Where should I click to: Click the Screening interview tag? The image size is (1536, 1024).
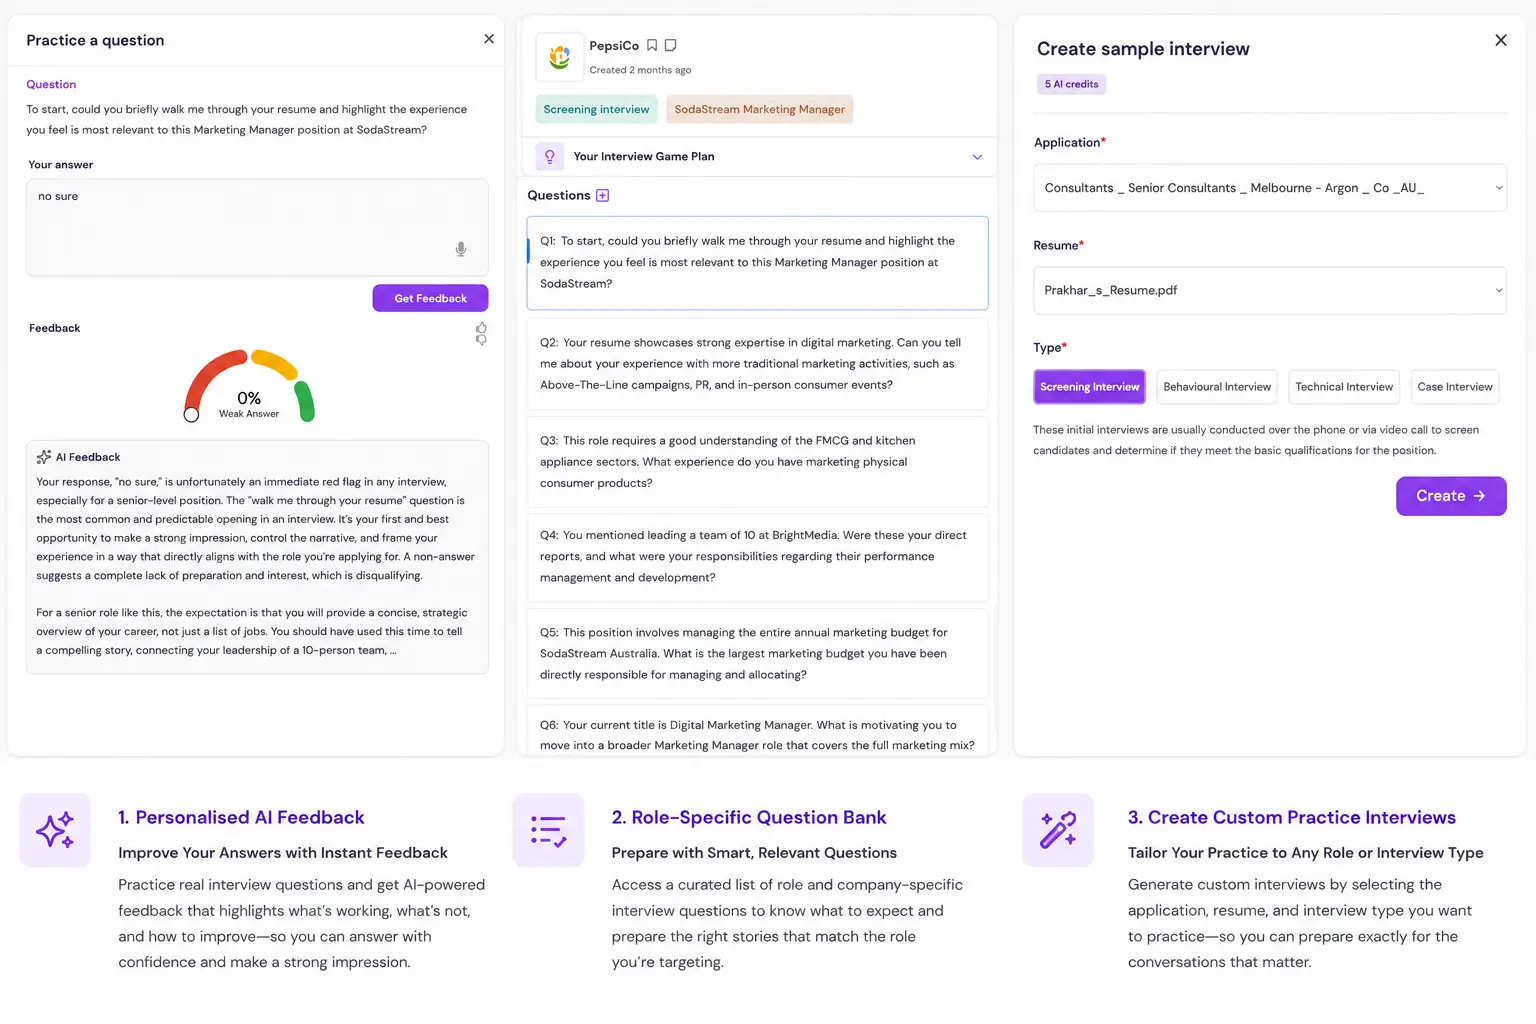(x=596, y=110)
